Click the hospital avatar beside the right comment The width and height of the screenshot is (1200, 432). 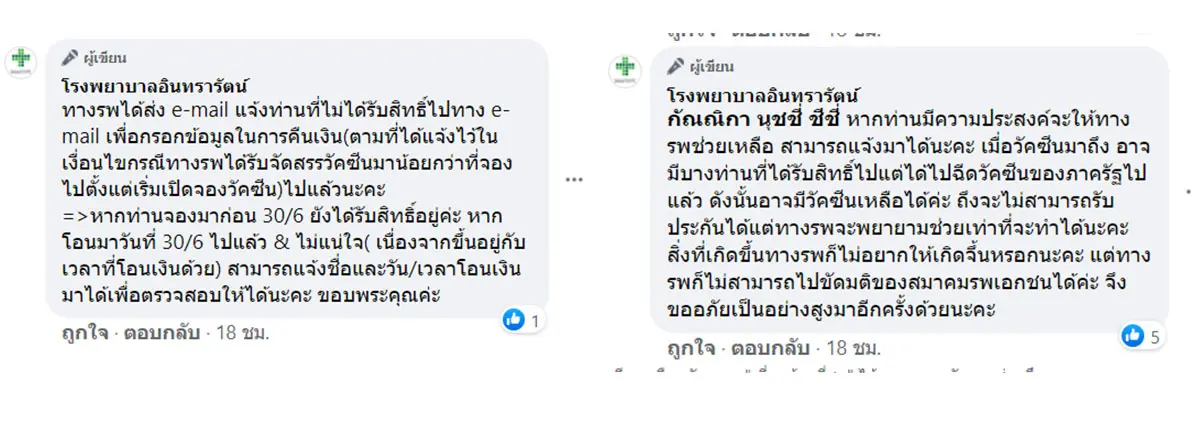(625, 70)
